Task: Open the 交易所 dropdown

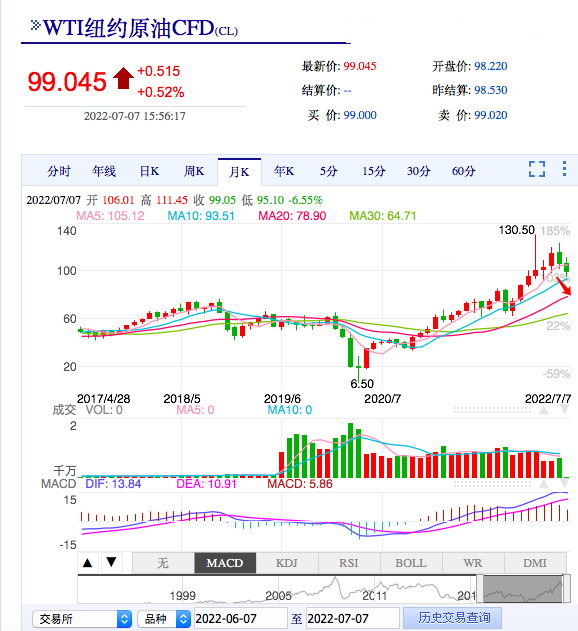Action: [82, 619]
